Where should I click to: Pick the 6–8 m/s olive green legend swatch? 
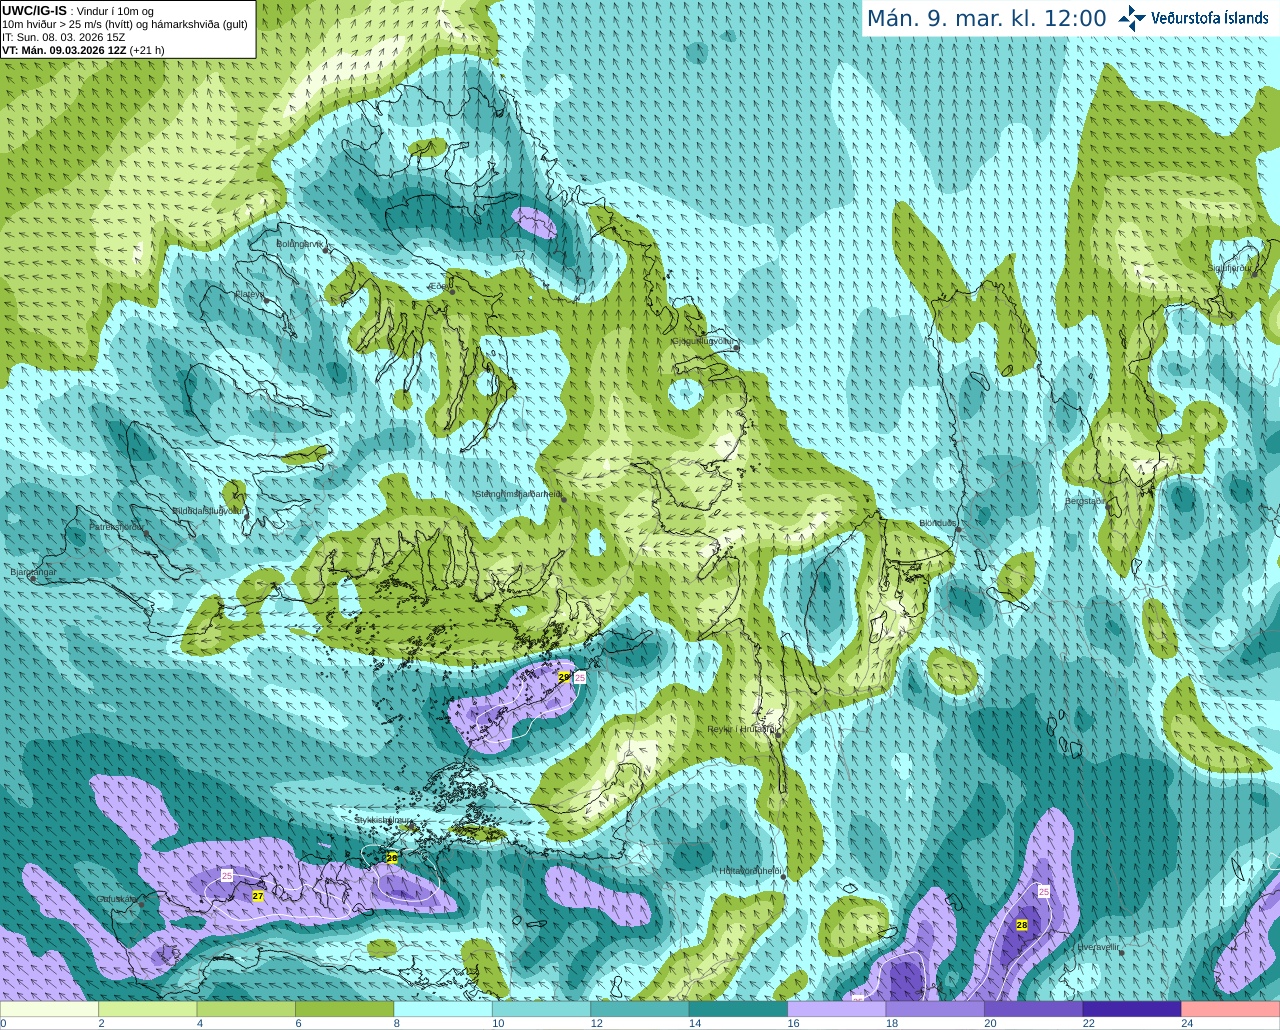pyautogui.click(x=344, y=1009)
